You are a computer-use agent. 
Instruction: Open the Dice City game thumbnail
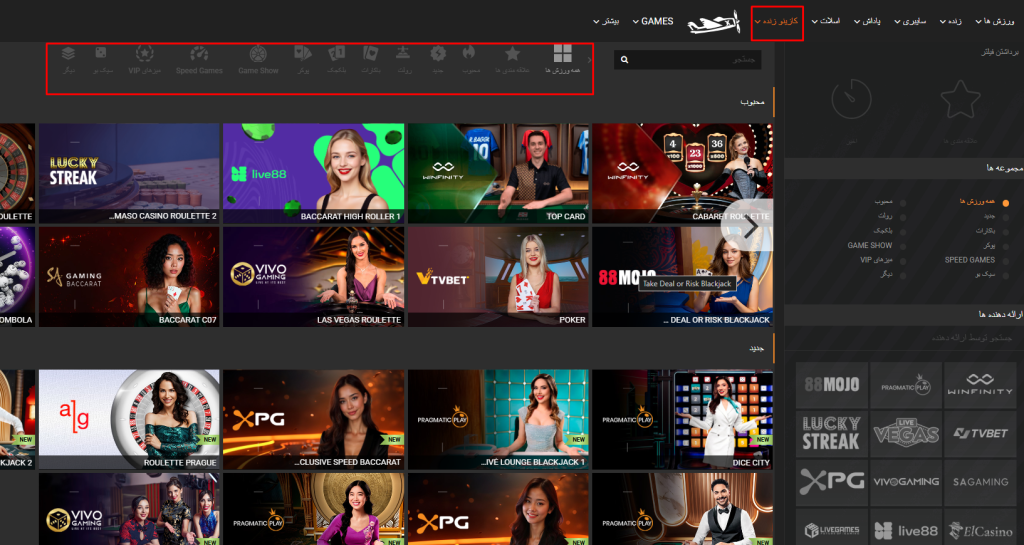pyautogui.click(x=682, y=419)
